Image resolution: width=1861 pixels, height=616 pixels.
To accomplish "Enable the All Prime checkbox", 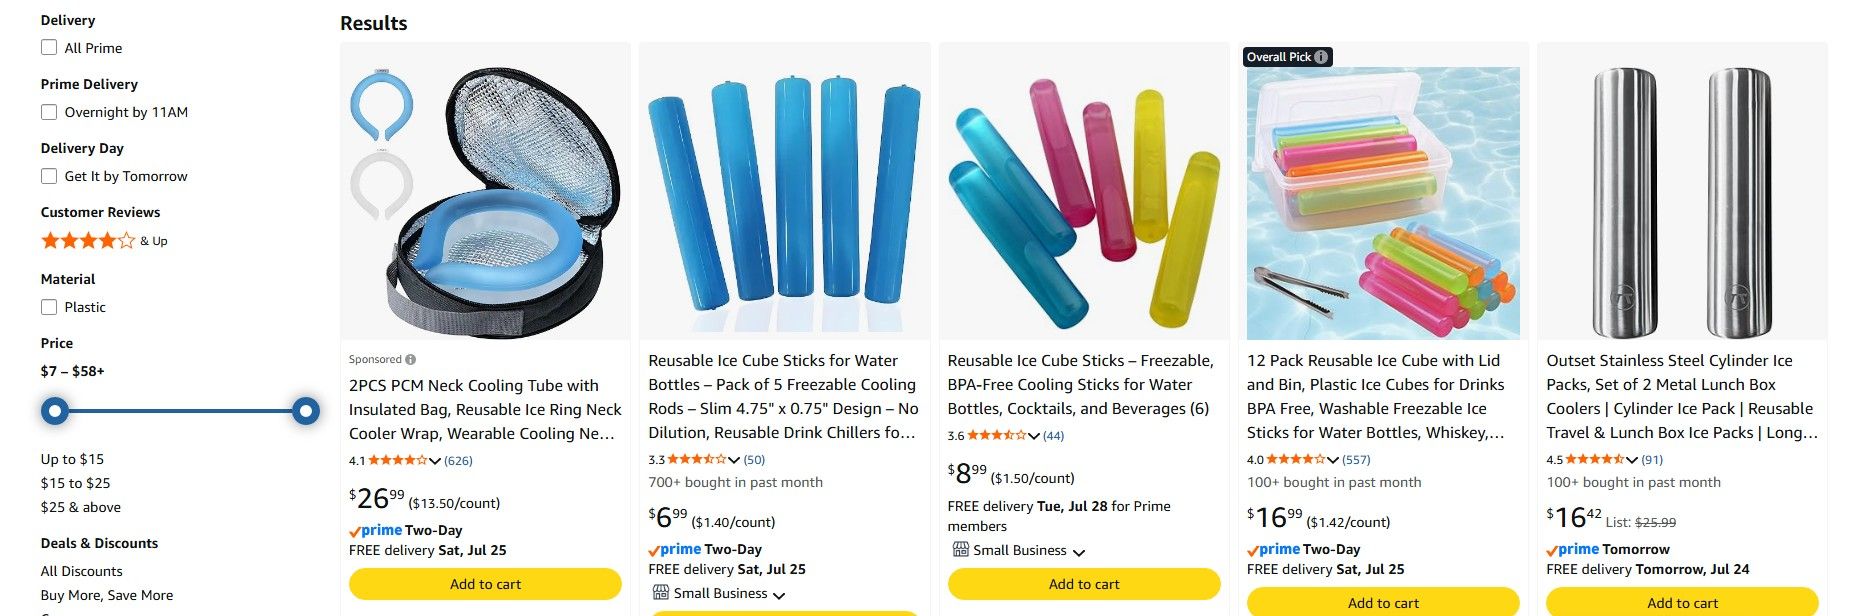I will pos(49,48).
